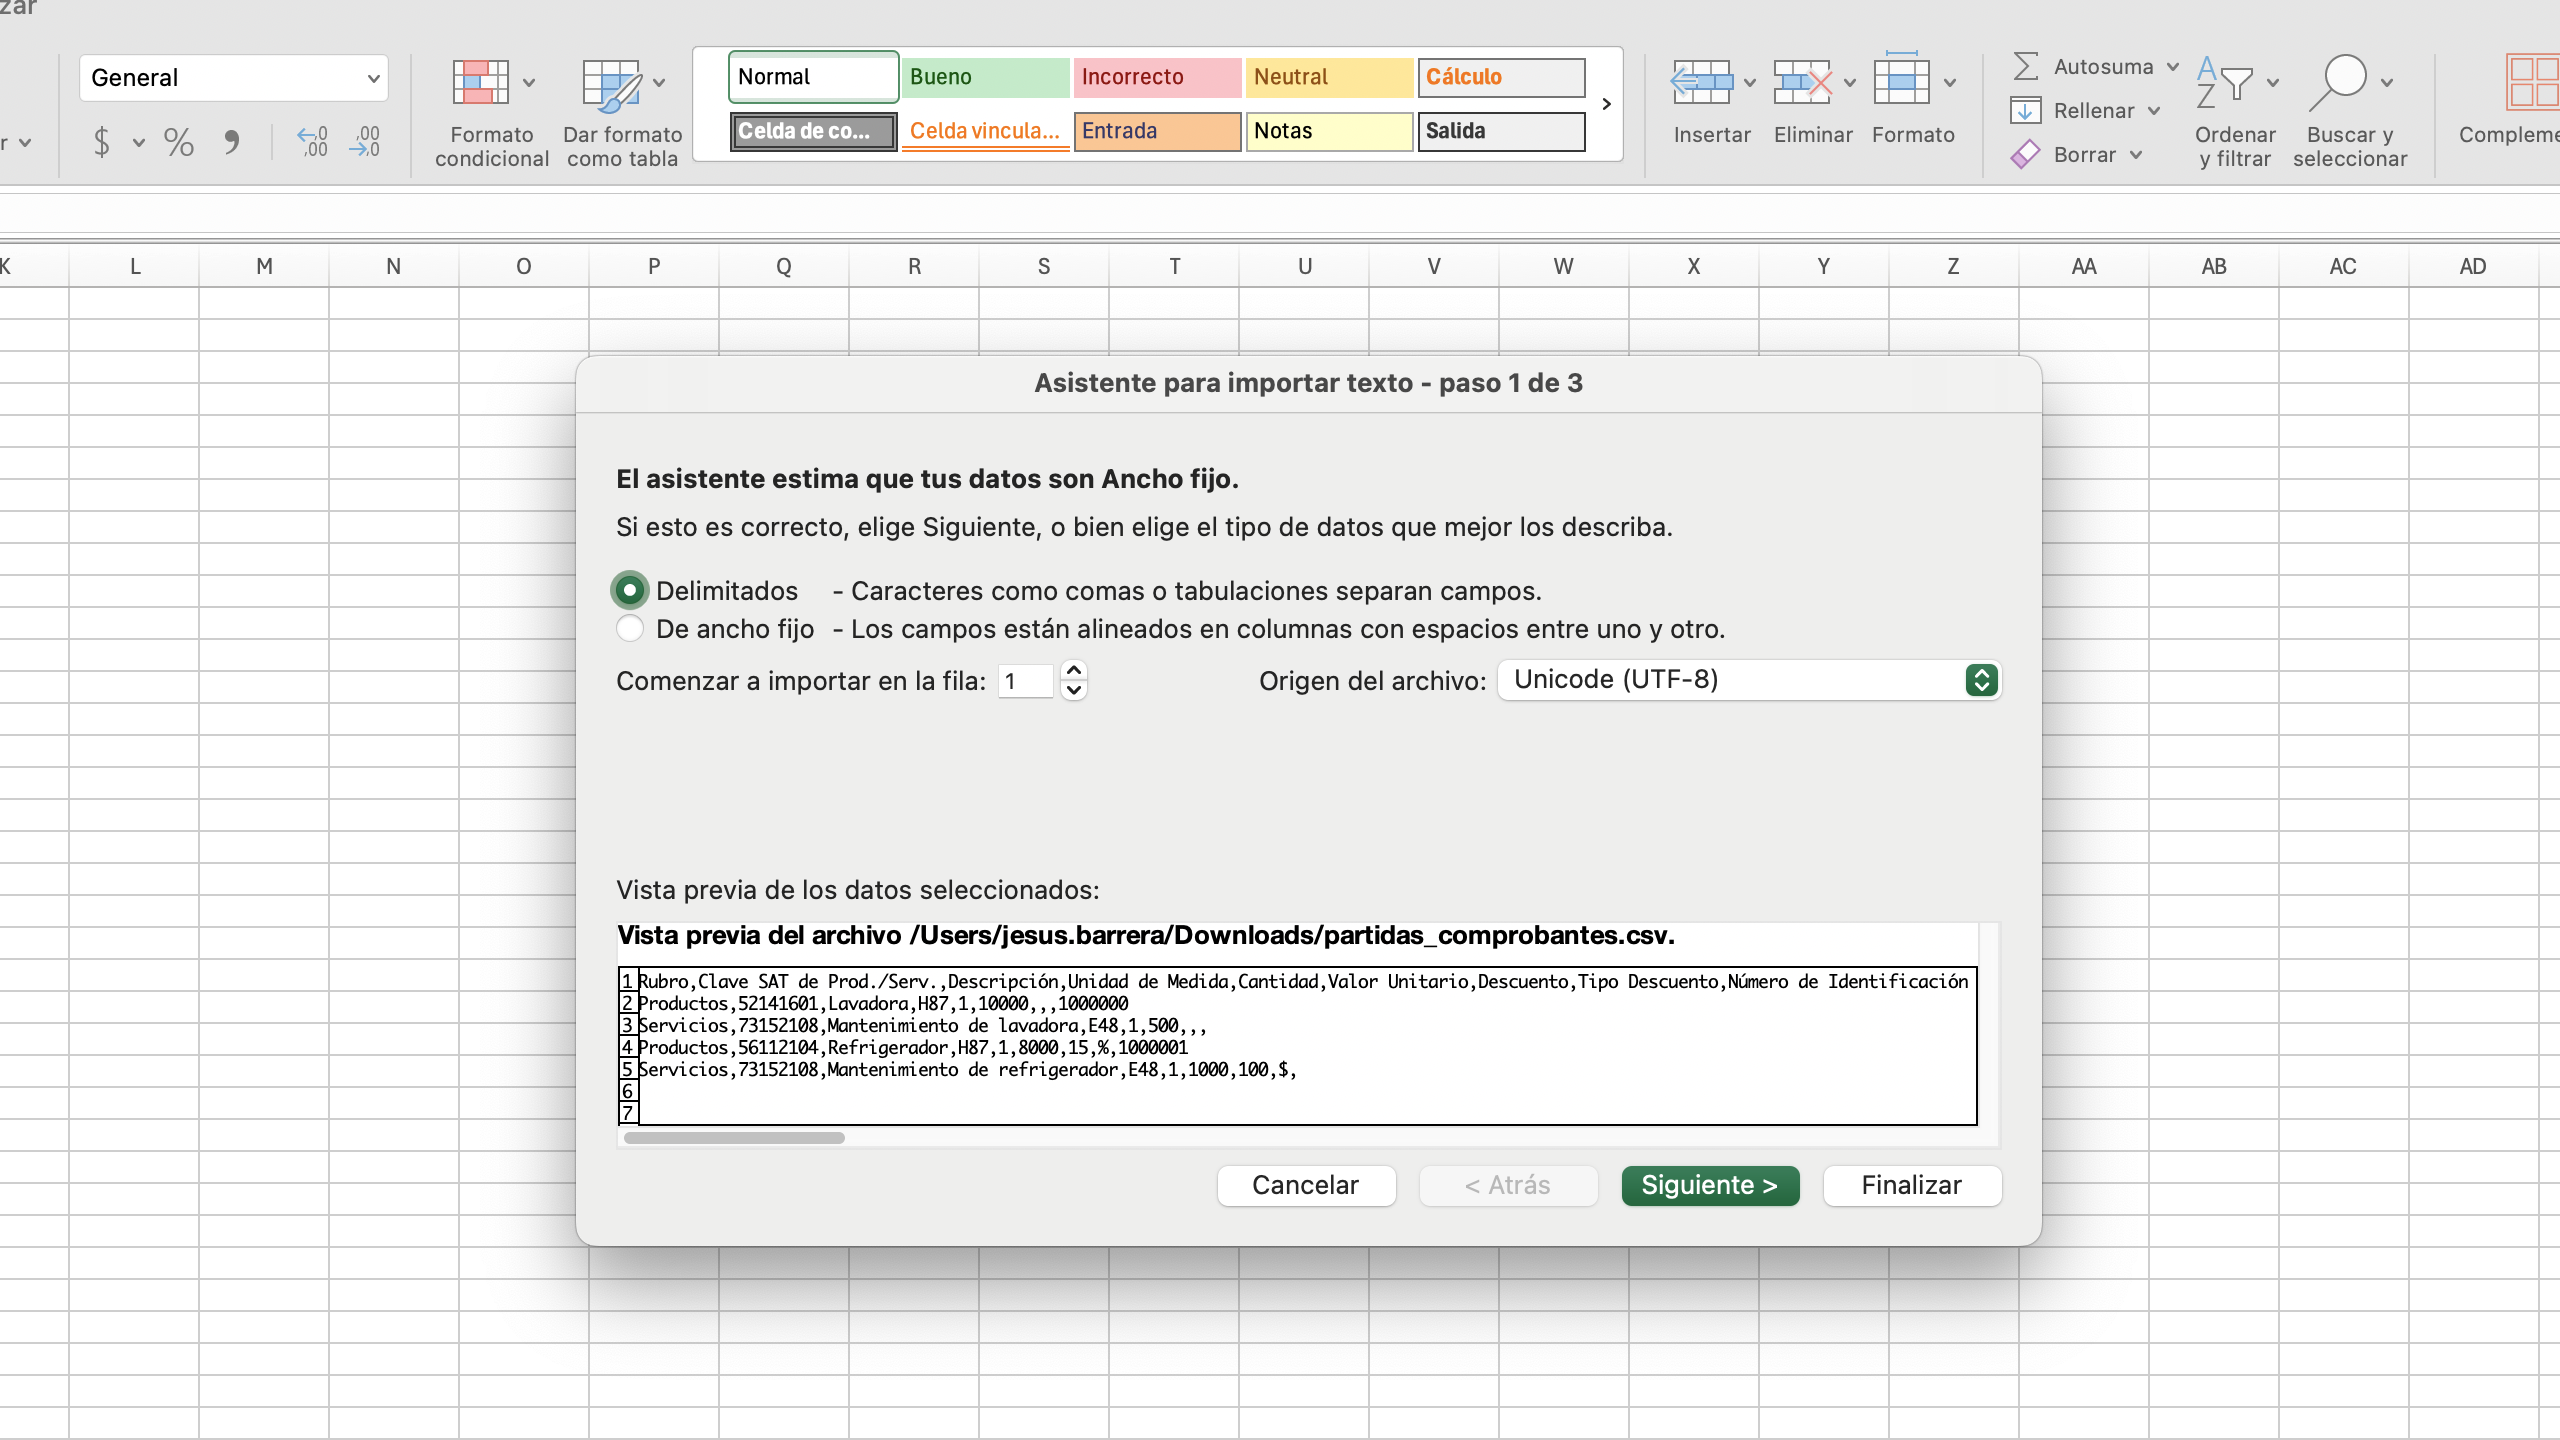This screenshot has height=1440, width=2560.
Task: Open the Autosuma menu
Action: (2172, 67)
